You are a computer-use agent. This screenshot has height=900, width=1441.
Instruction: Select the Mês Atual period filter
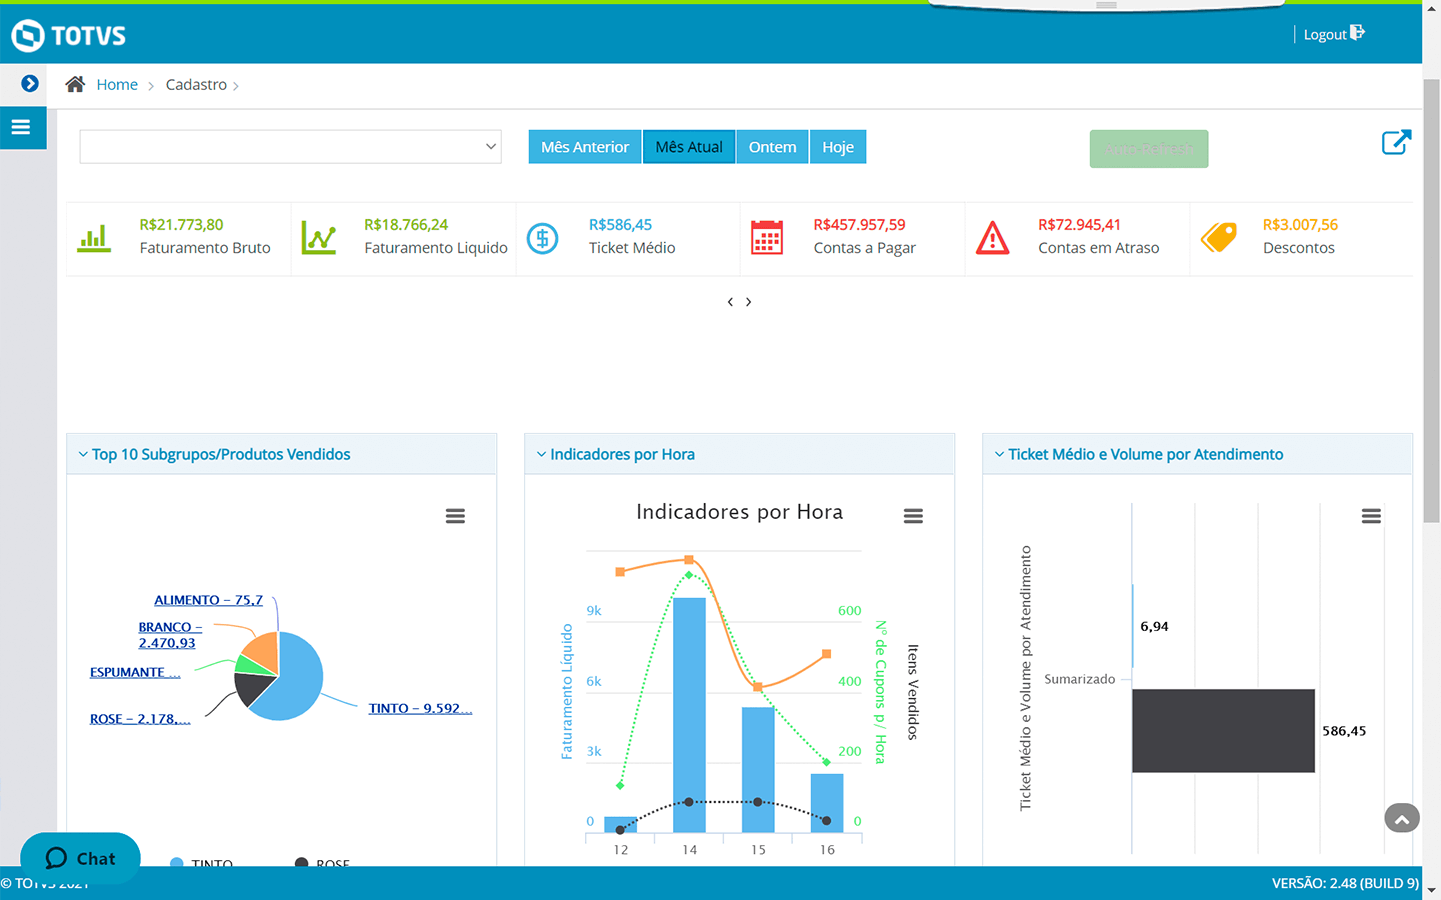point(688,147)
